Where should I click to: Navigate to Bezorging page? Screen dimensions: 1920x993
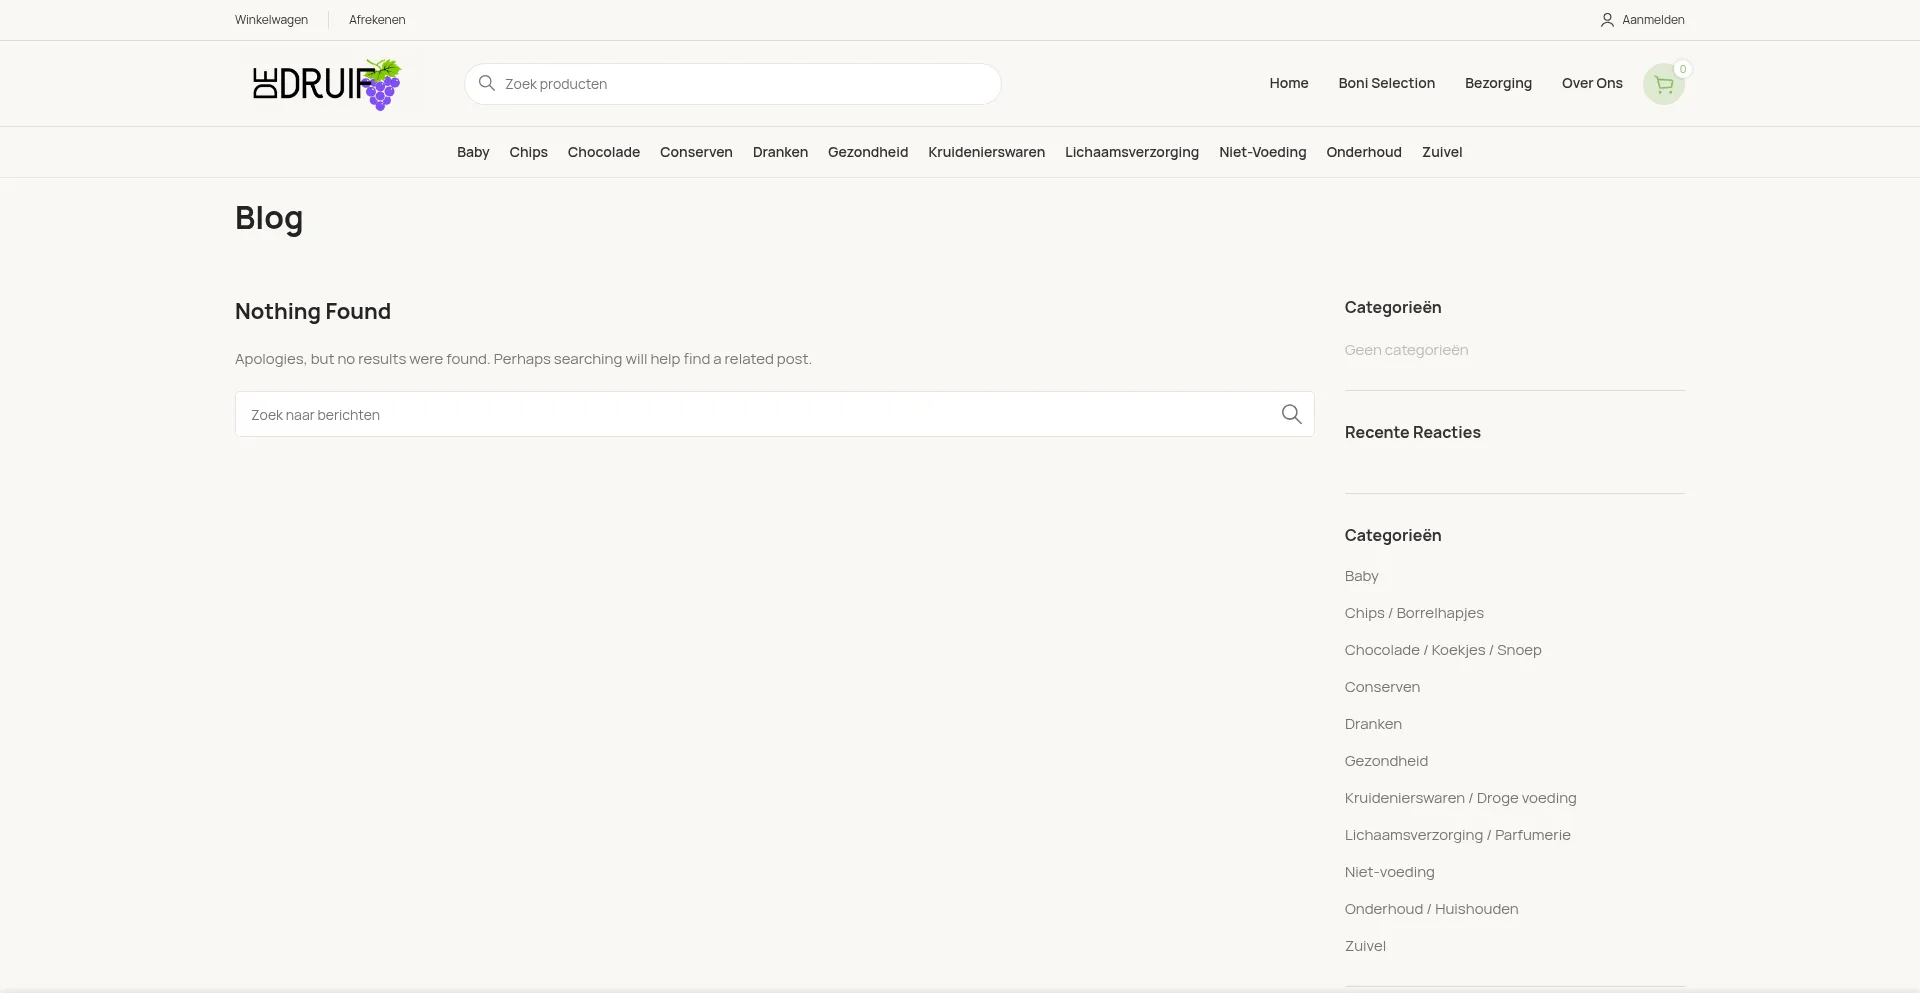pyautogui.click(x=1497, y=83)
